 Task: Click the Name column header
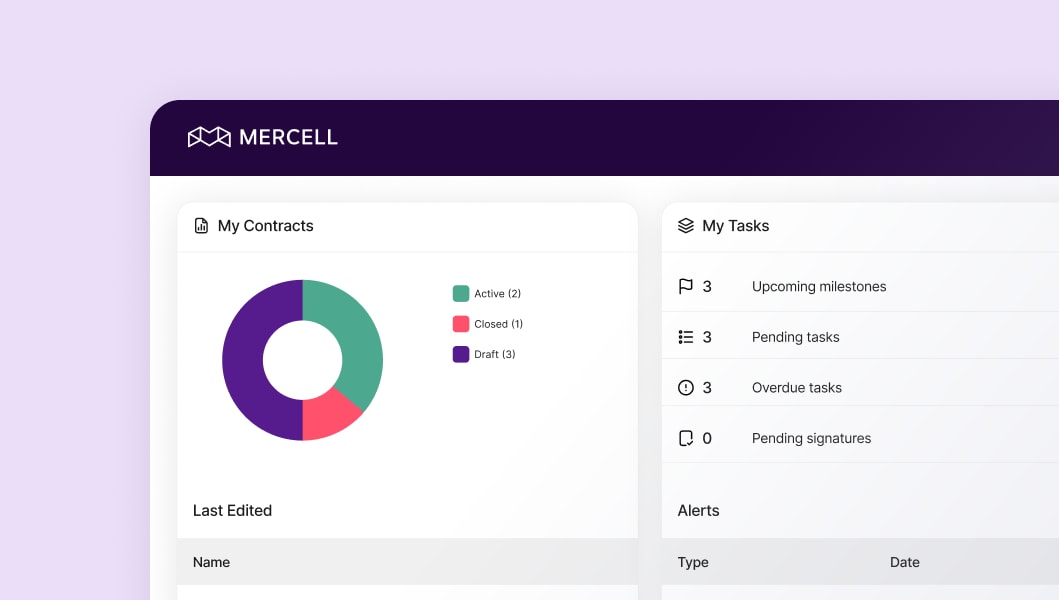[211, 562]
